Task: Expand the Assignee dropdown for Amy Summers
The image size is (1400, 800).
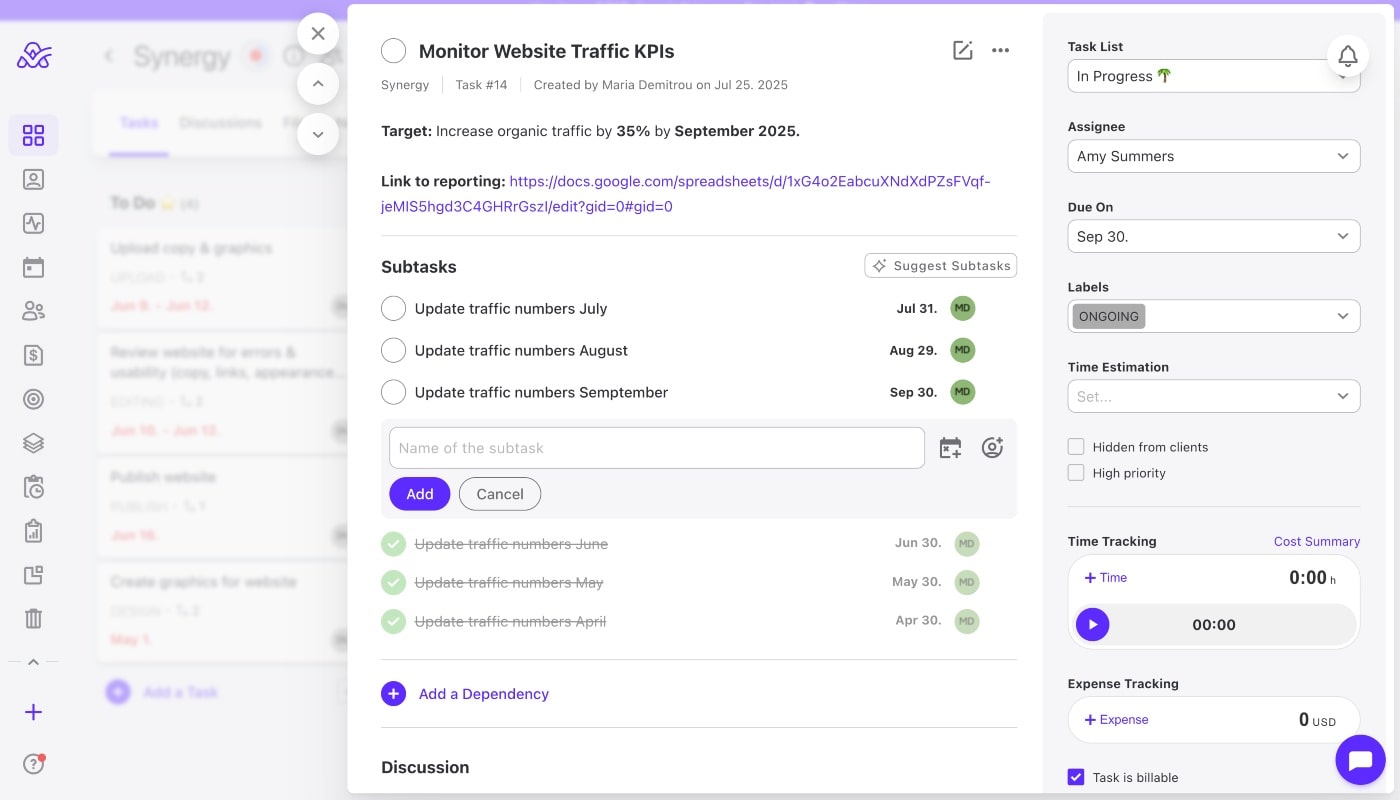Action: coord(1213,156)
